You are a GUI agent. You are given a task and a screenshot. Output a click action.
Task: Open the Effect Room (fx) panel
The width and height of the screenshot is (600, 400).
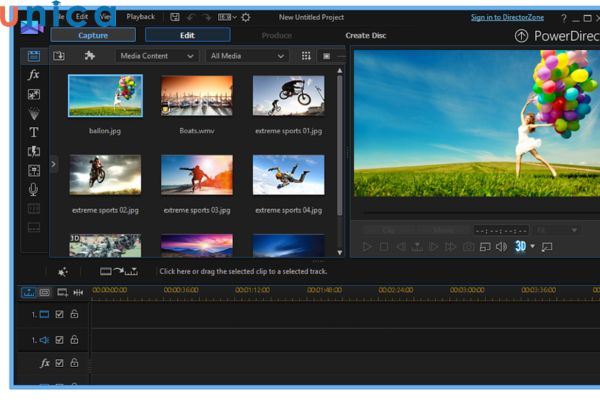[33, 75]
